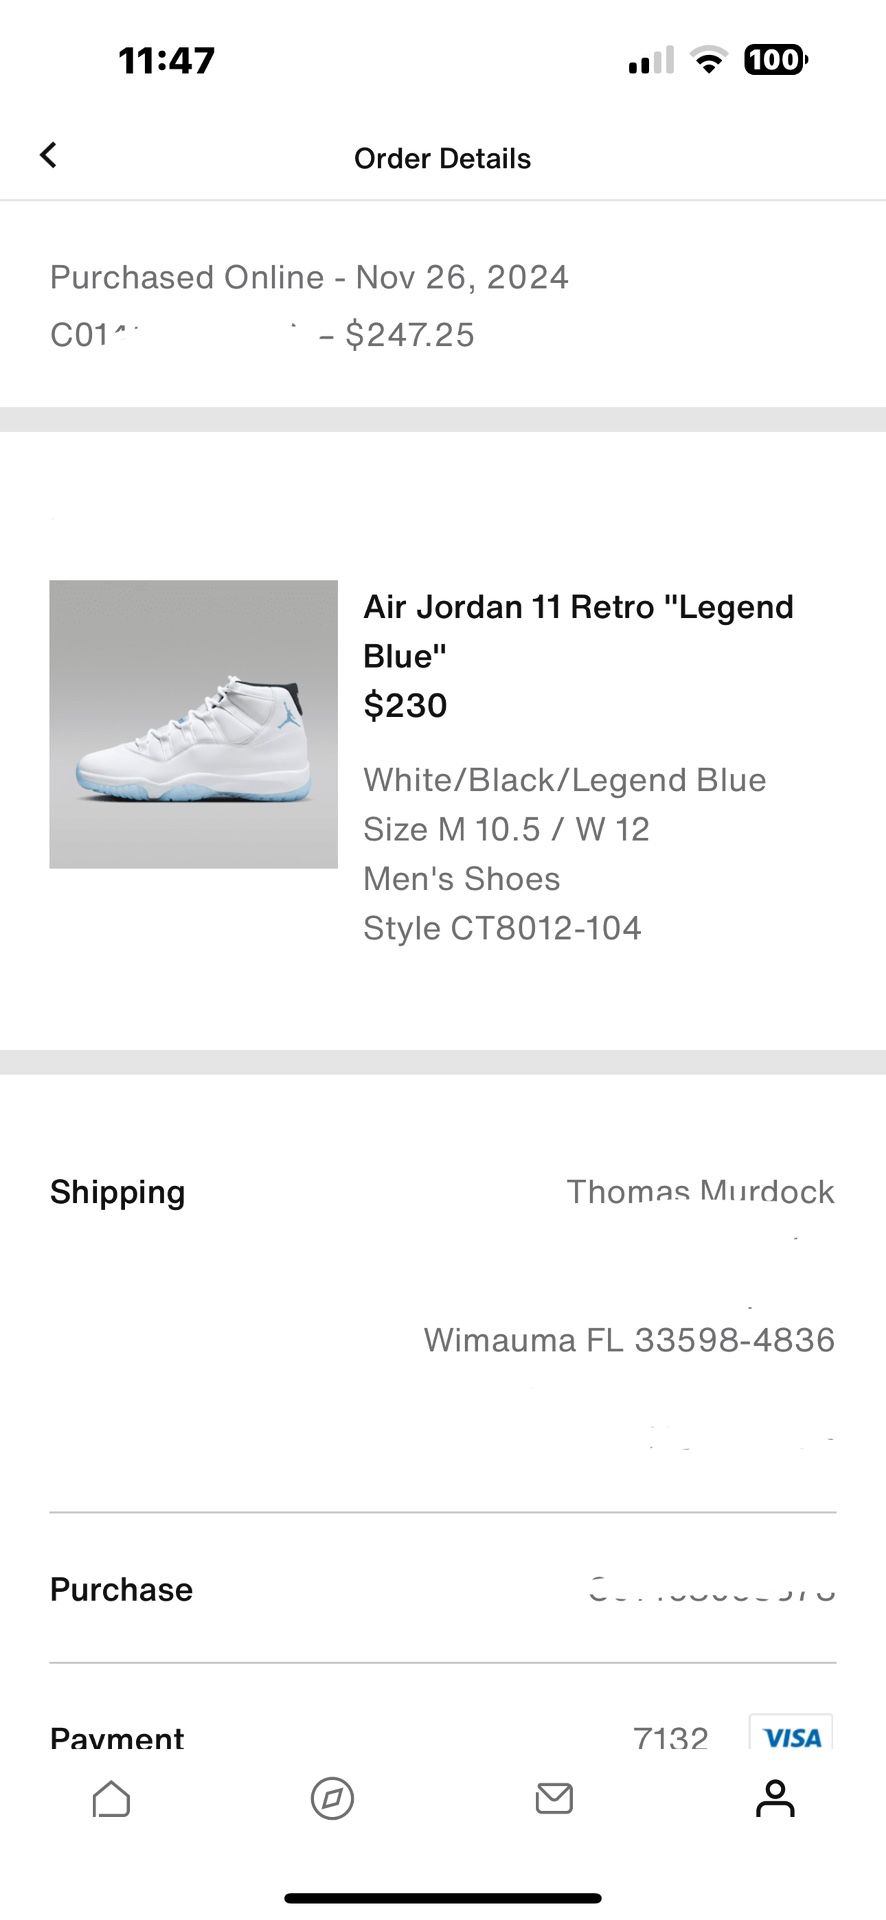The width and height of the screenshot is (886, 1920).
Task: Tap the battery status indicator
Action: click(x=775, y=61)
